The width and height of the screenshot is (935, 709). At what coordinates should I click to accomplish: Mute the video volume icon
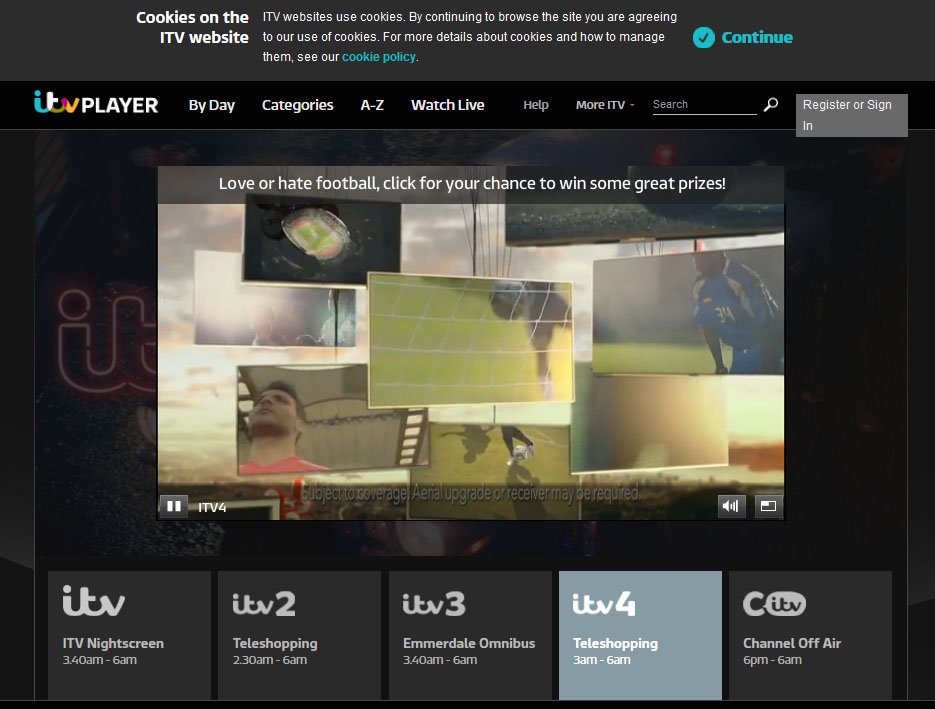[x=731, y=506]
